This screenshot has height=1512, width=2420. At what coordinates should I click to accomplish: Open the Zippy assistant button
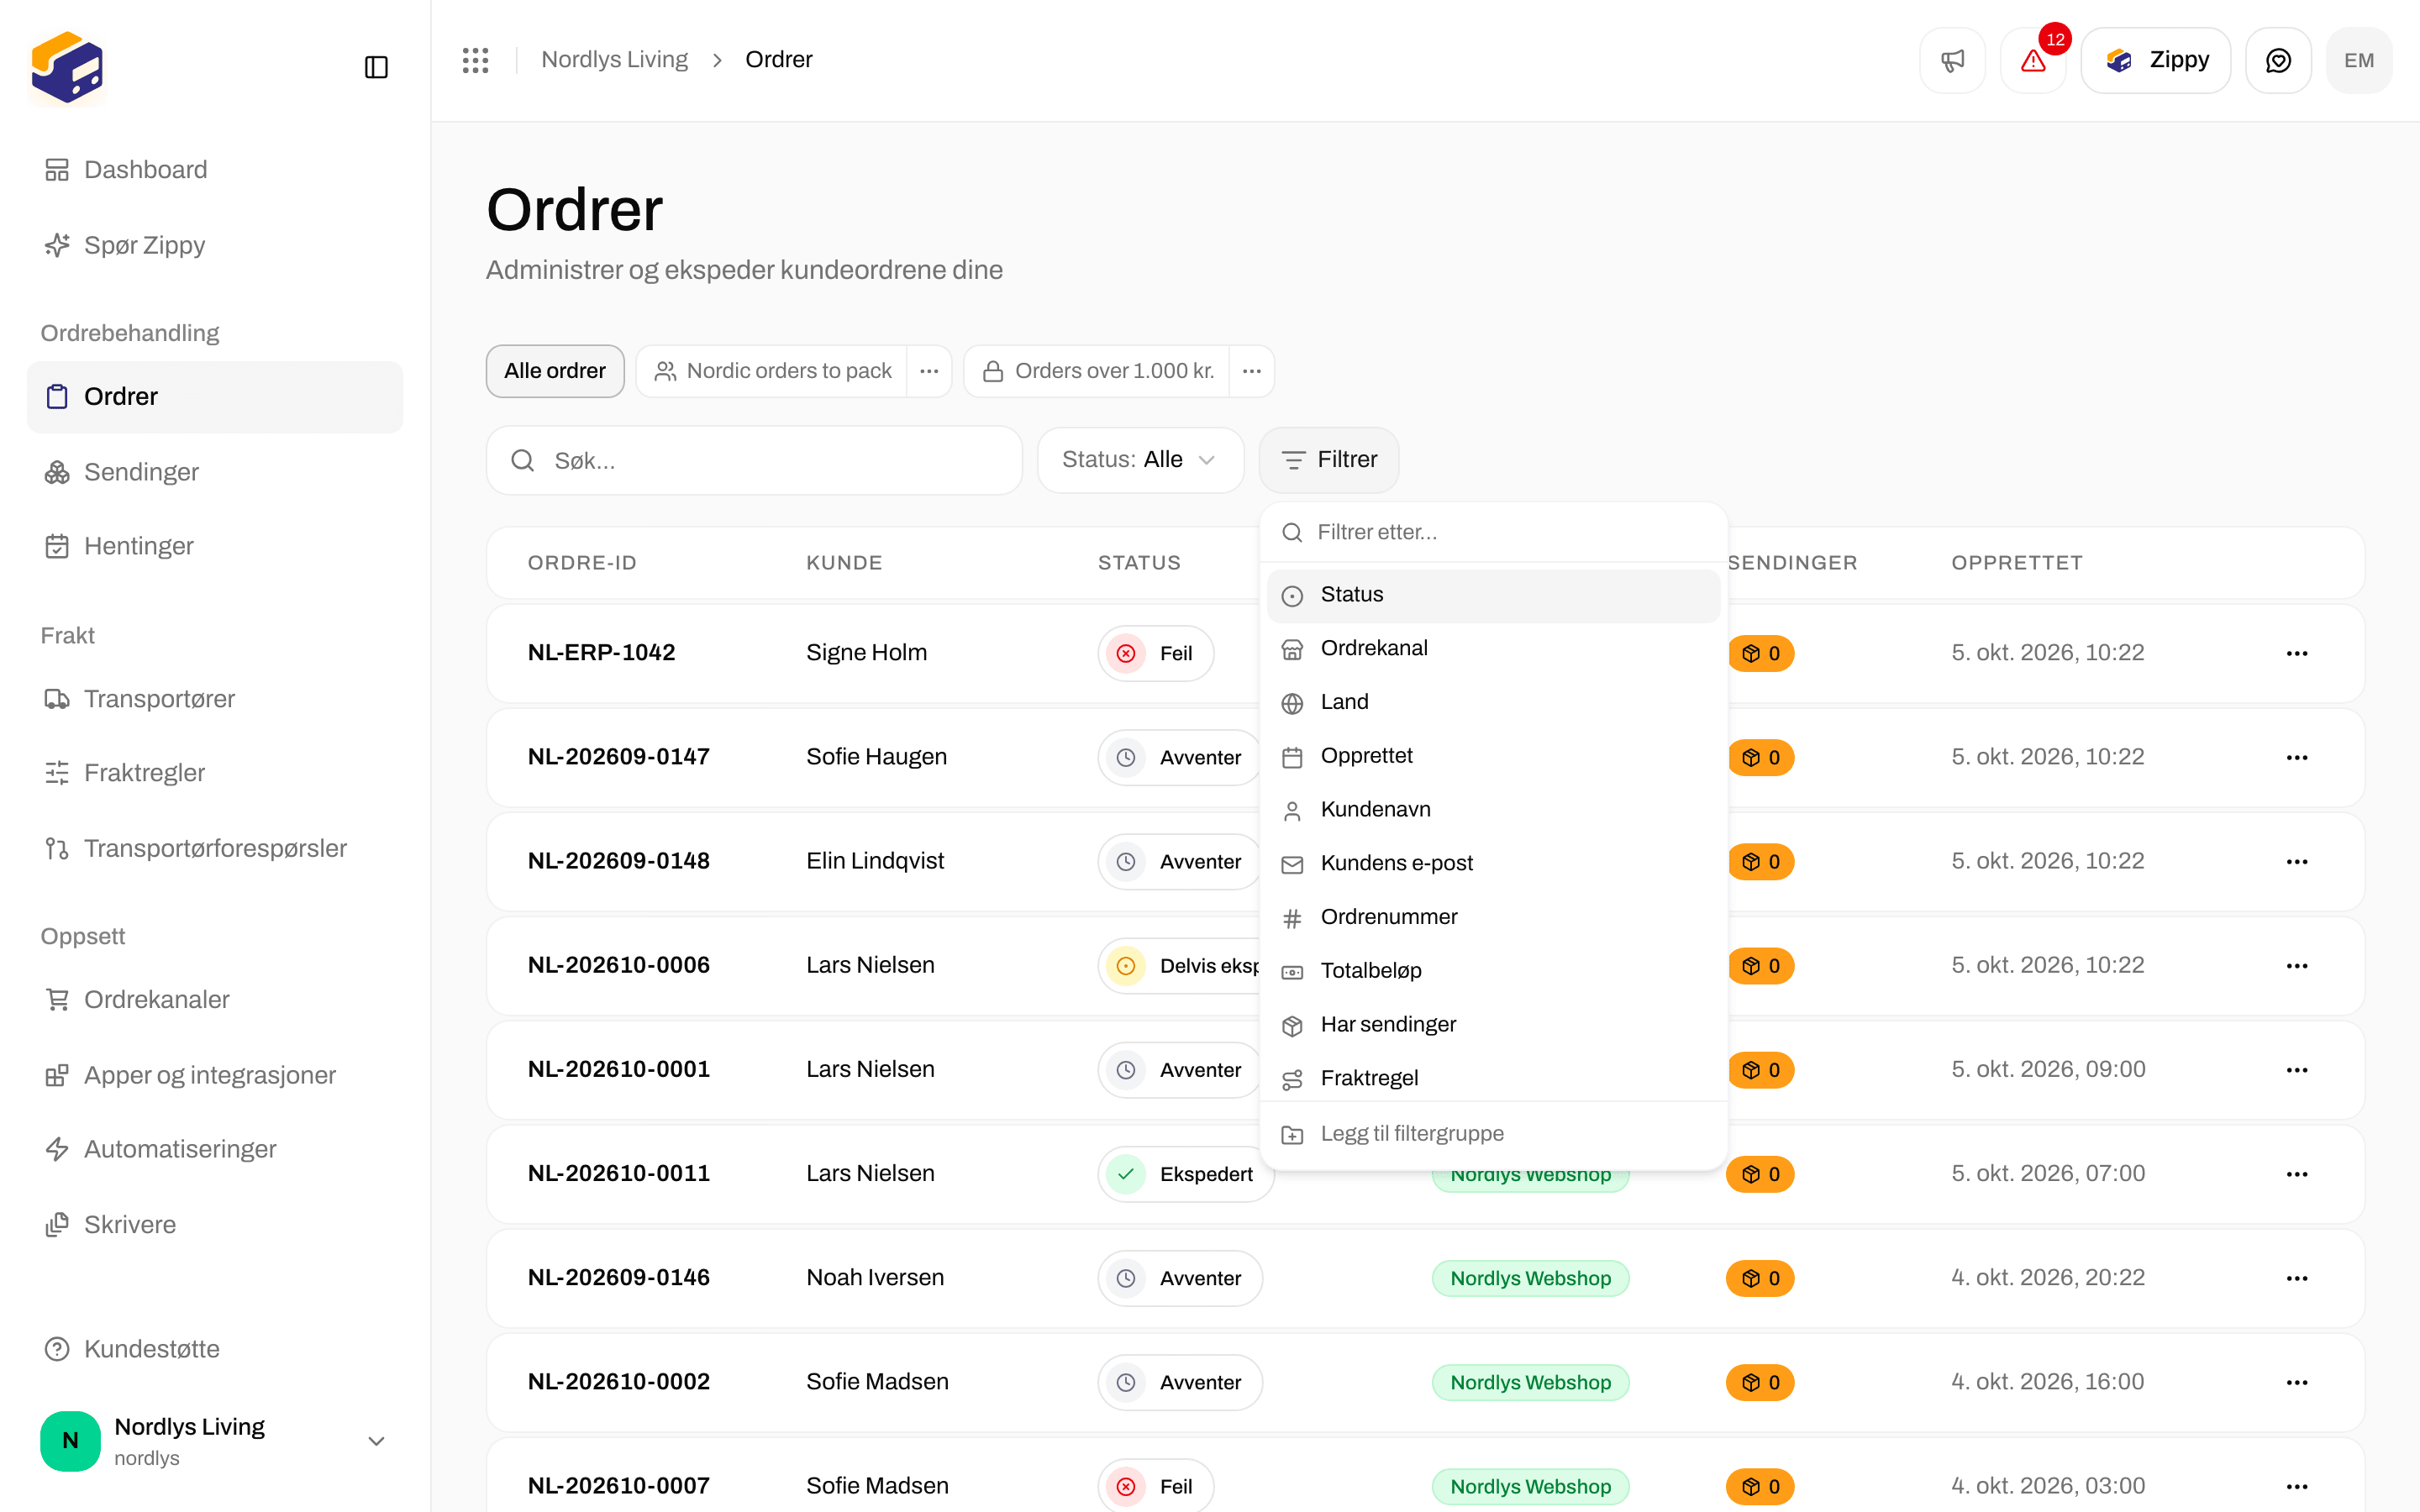tap(2156, 60)
